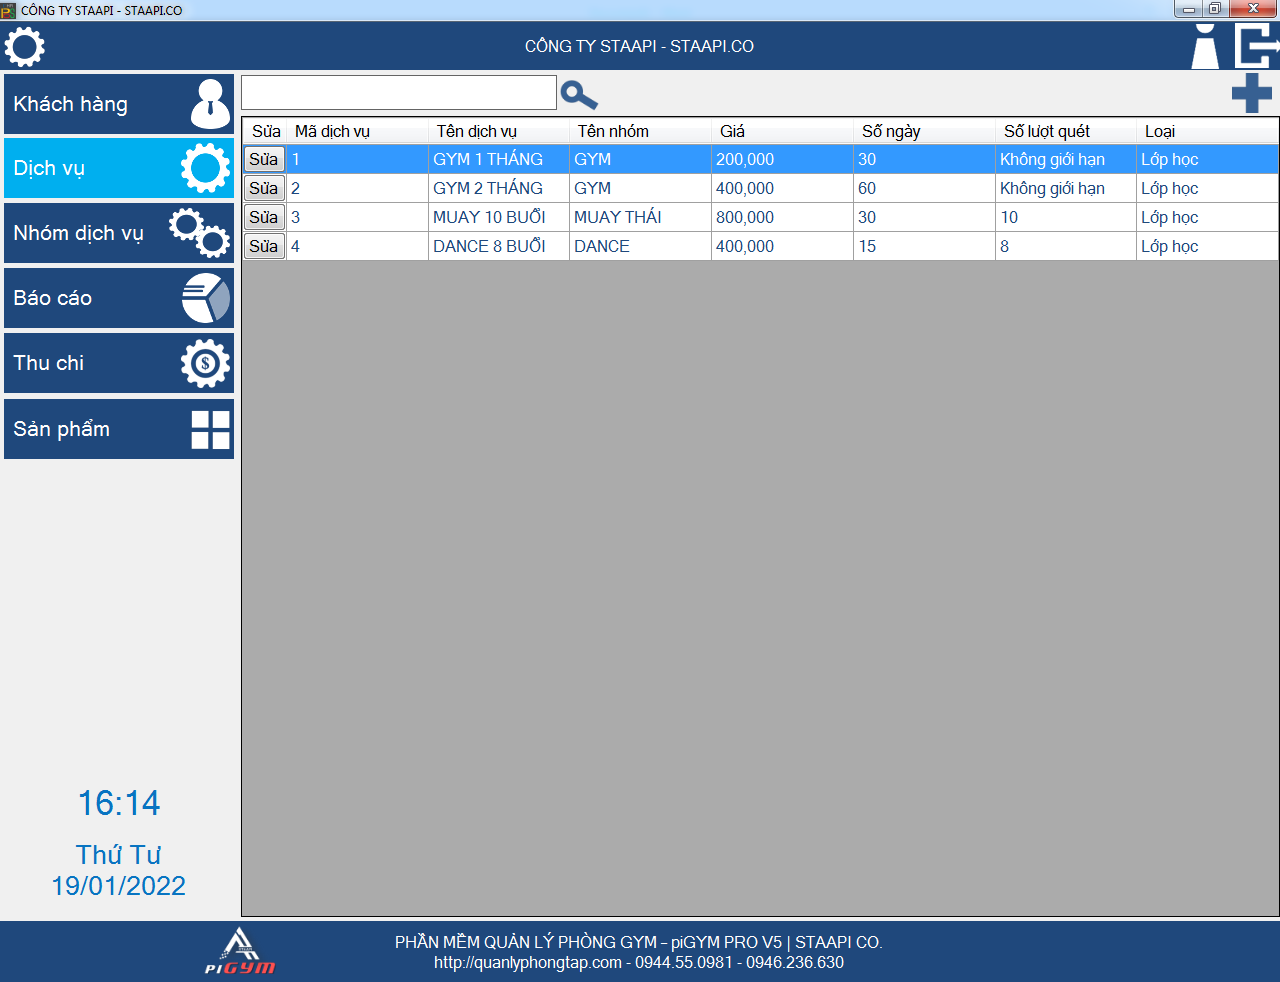Open Nhóm dịch vụ menu
1280x982 pixels.
coord(119,233)
